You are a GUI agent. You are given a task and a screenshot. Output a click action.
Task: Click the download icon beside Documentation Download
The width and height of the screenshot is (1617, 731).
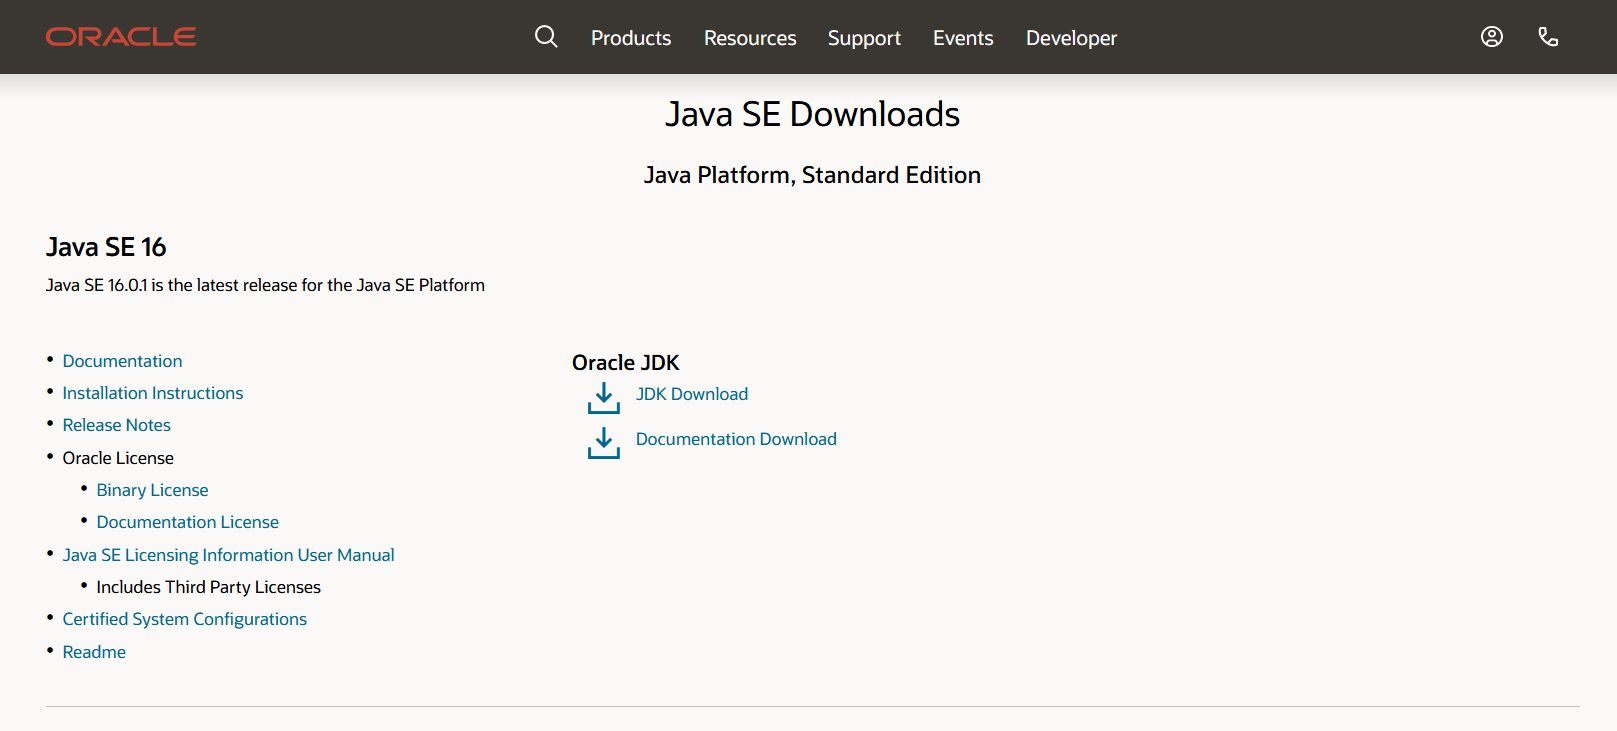point(604,443)
